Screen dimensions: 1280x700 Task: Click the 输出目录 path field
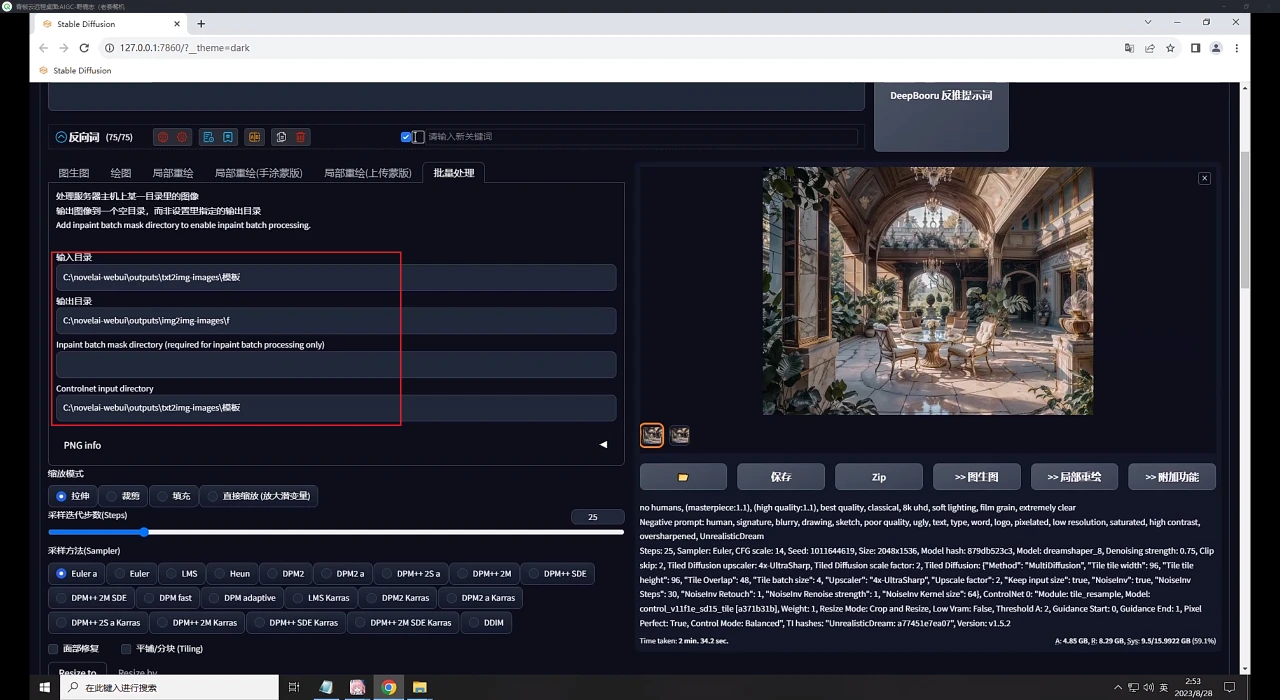(x=336, y=321)
